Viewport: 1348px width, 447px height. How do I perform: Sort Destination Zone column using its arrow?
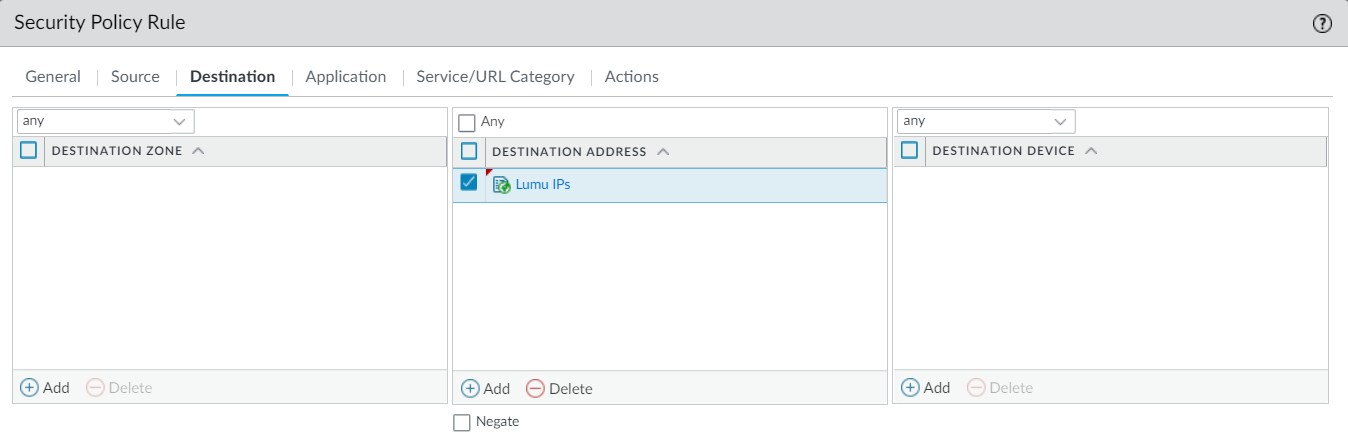(x=198, y=151)
